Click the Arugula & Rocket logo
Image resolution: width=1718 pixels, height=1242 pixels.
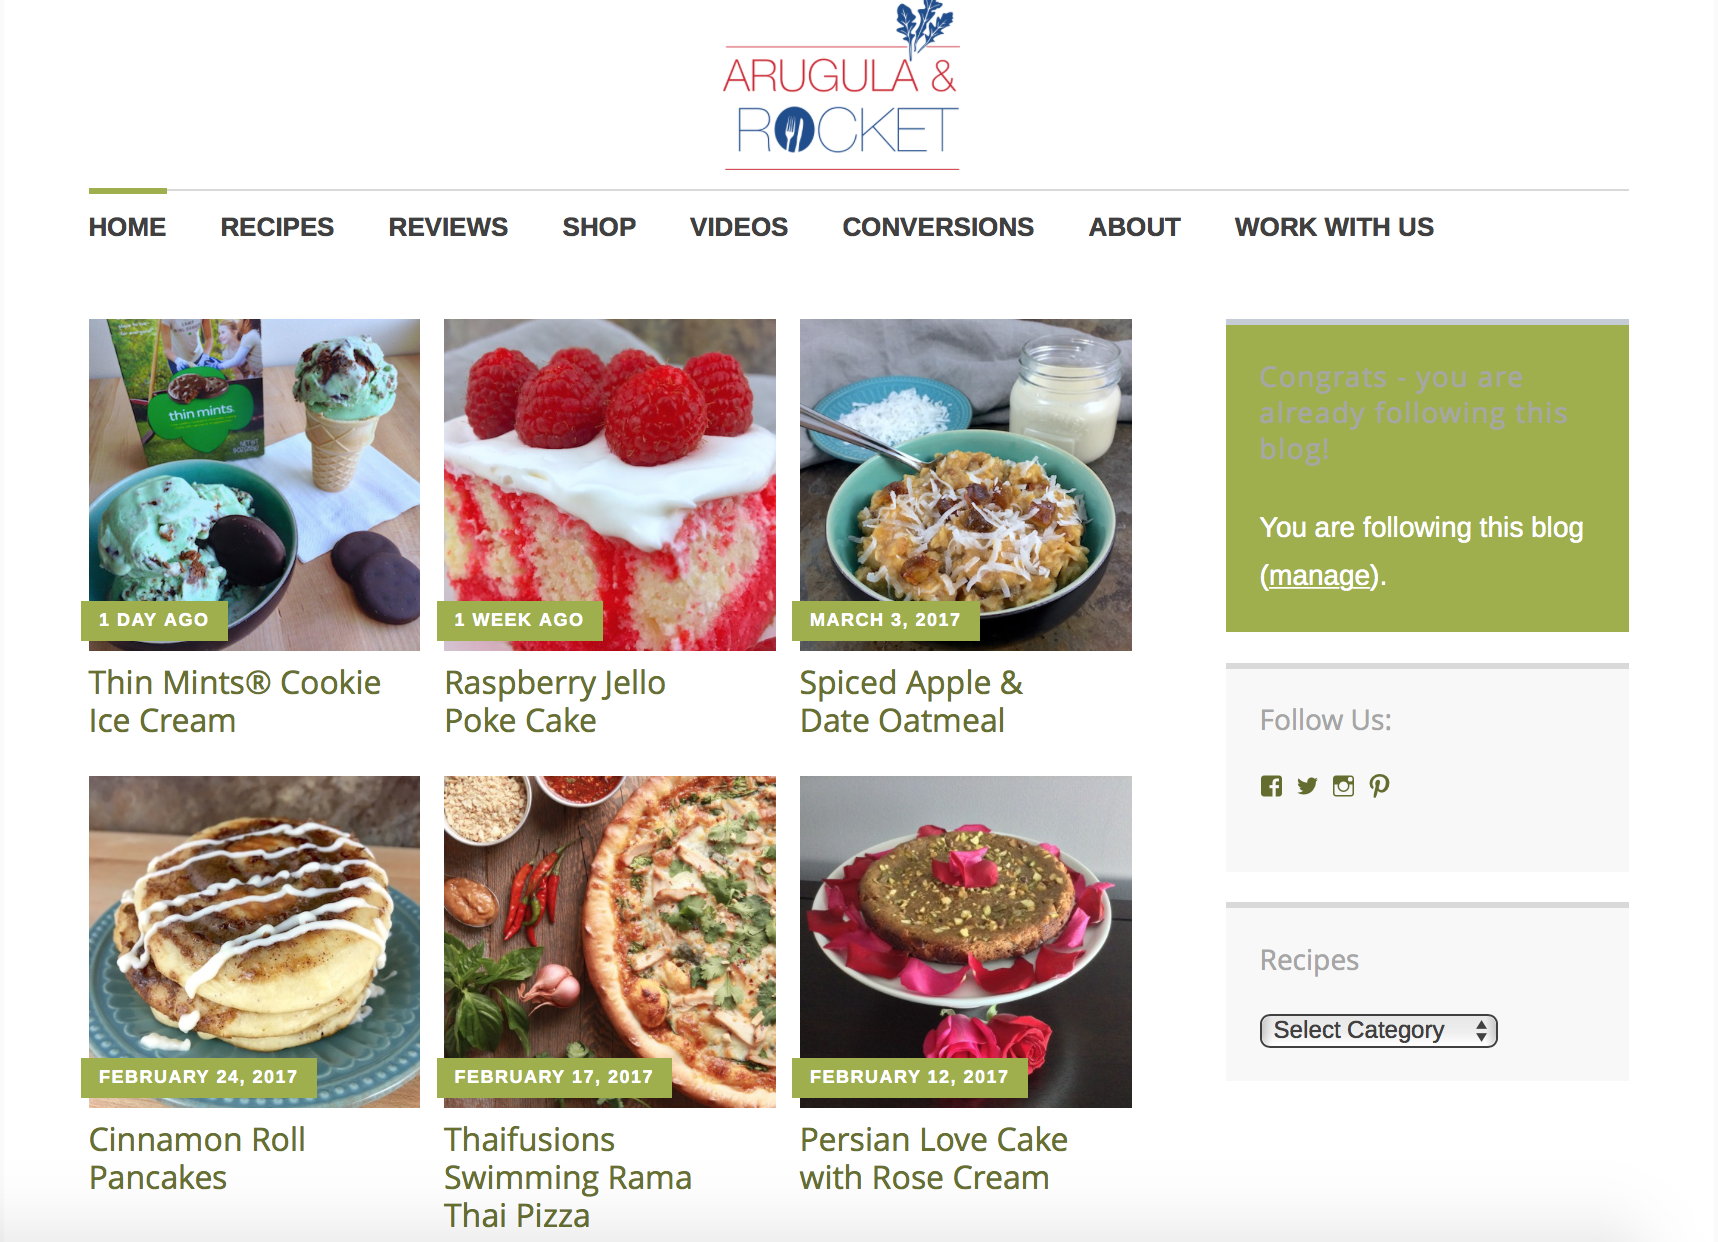[x=841, y=87]
